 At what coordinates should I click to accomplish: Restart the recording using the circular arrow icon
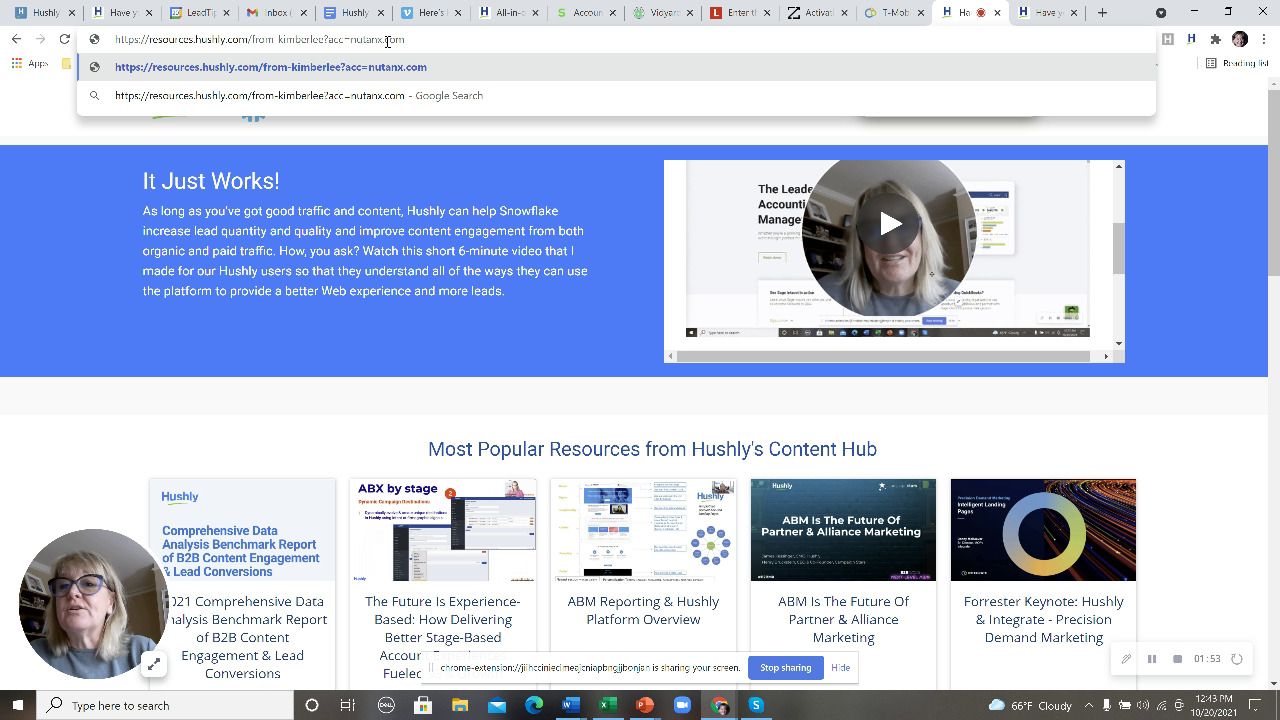(1237, 659)
